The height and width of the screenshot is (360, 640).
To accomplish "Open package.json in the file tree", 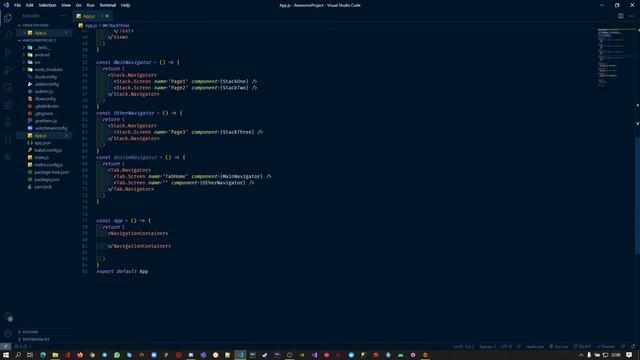I will [x=45, y=180].
